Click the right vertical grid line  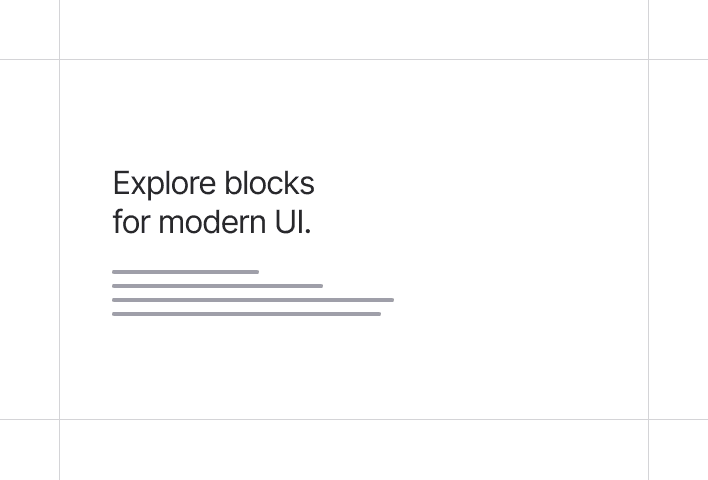click(x=648, y=240)
